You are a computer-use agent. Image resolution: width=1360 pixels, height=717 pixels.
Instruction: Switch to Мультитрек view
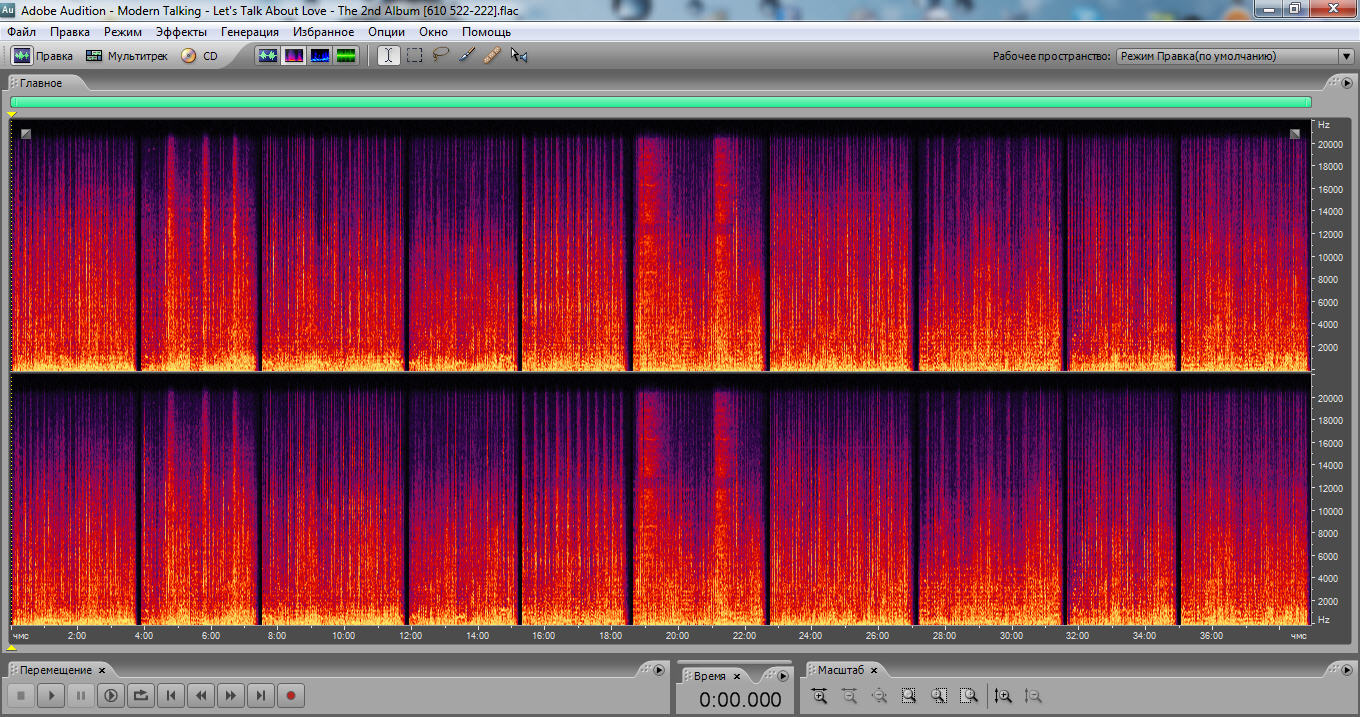pyautogui.click(x=127, y=56)
